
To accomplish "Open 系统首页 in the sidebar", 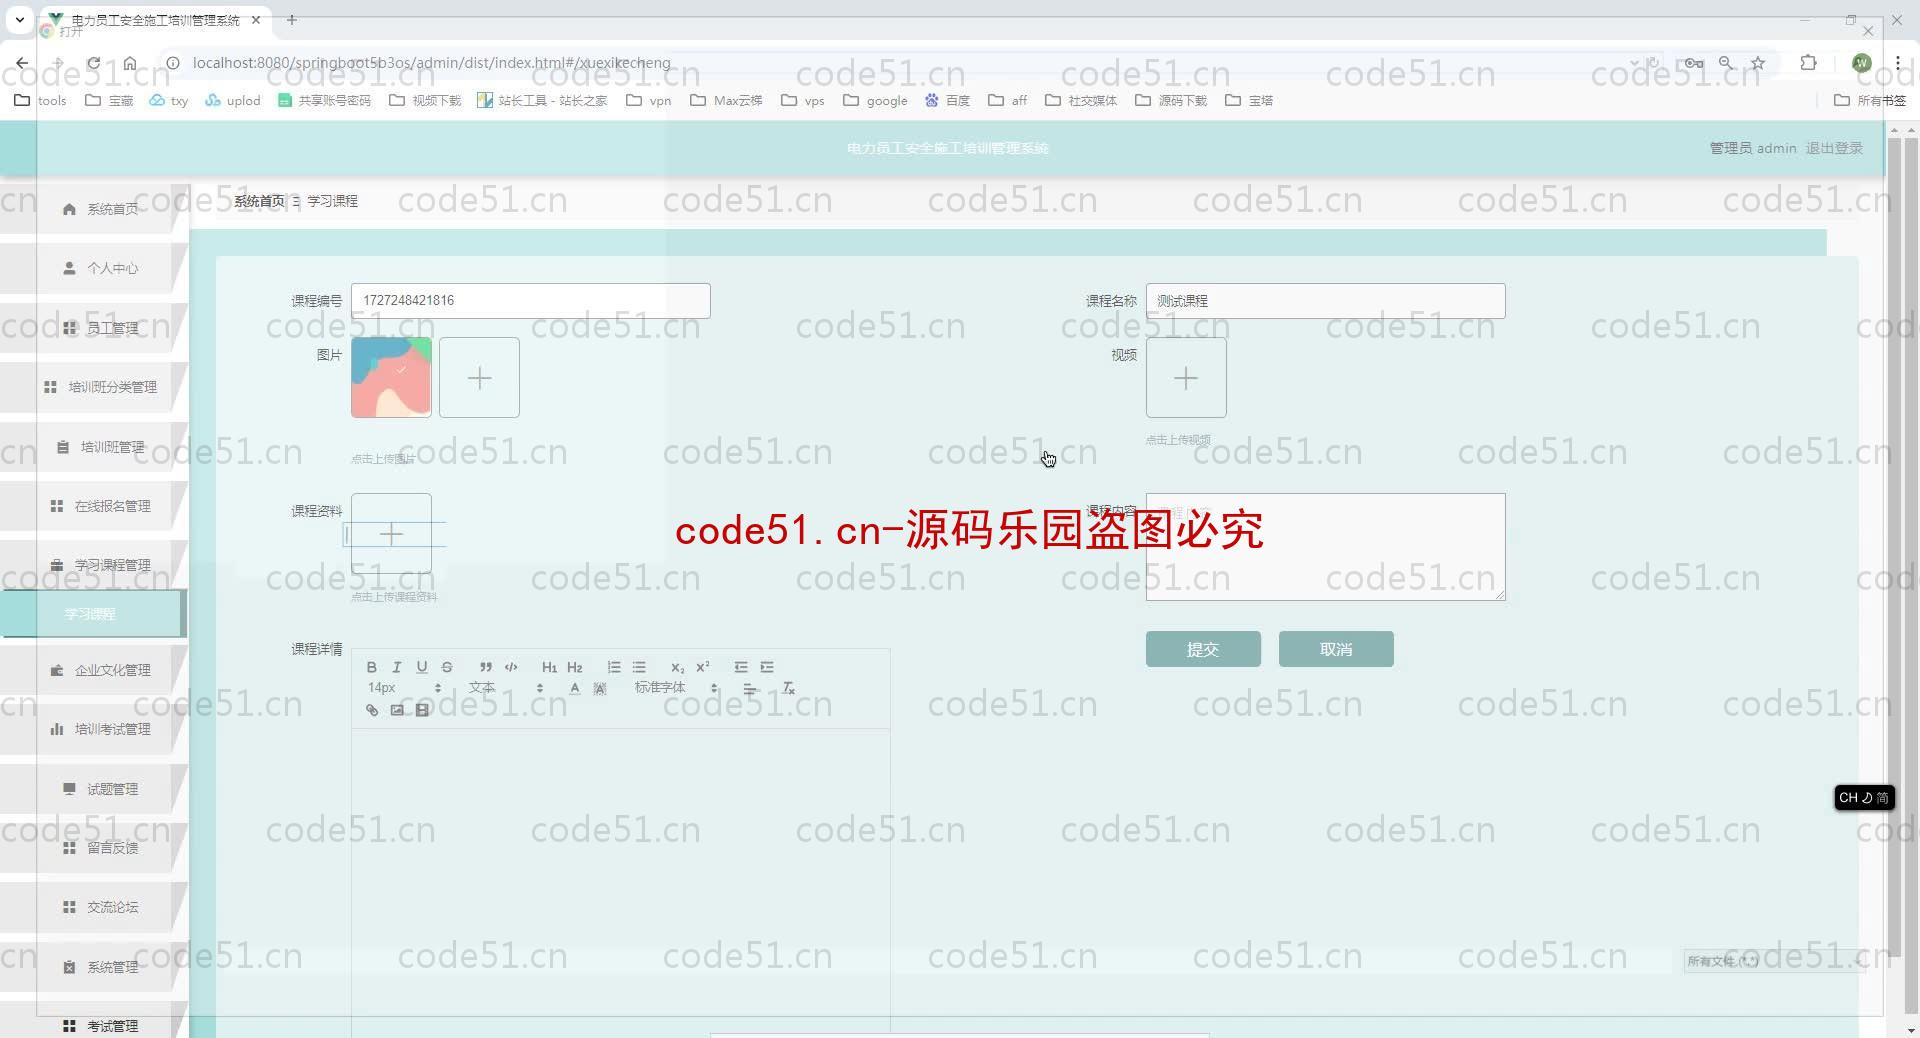I will coord(95,209).
